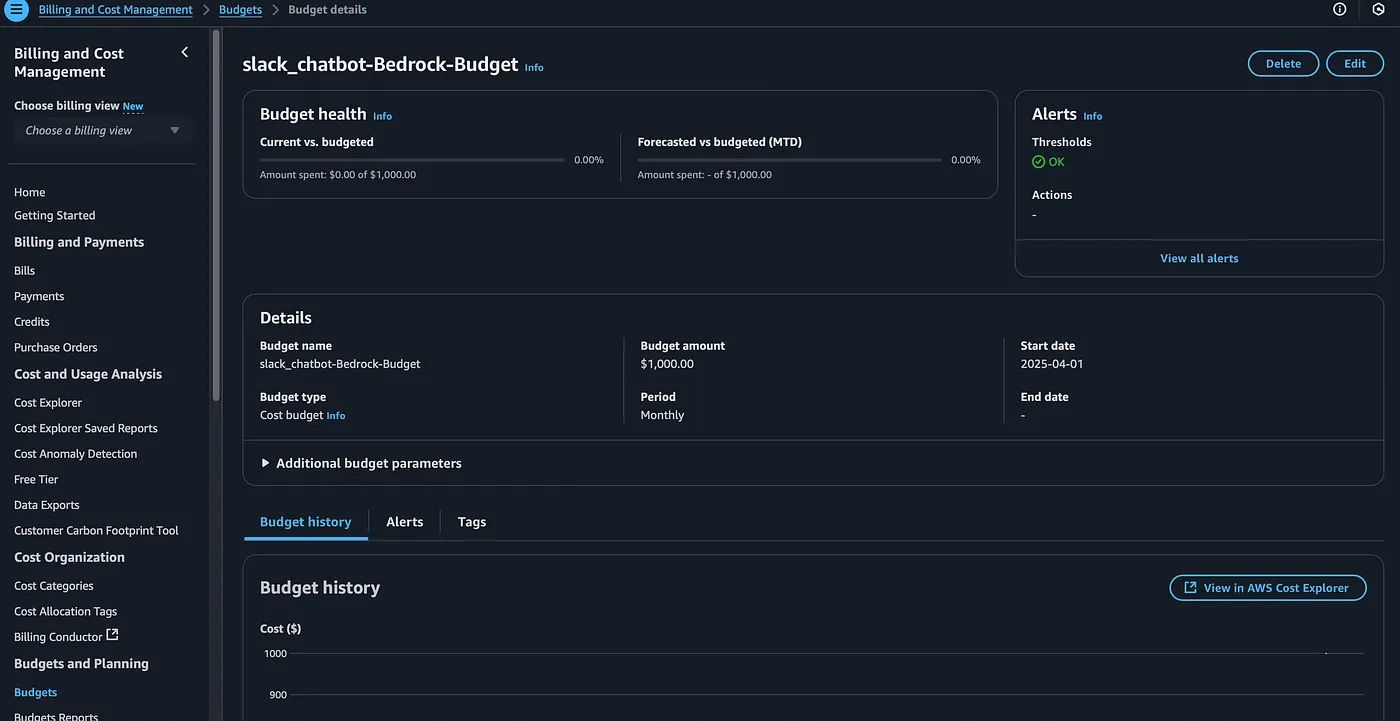The image size is (1400, 721).
Task: Open the Choose a billing view dropdown
Action: coord(103,130)
